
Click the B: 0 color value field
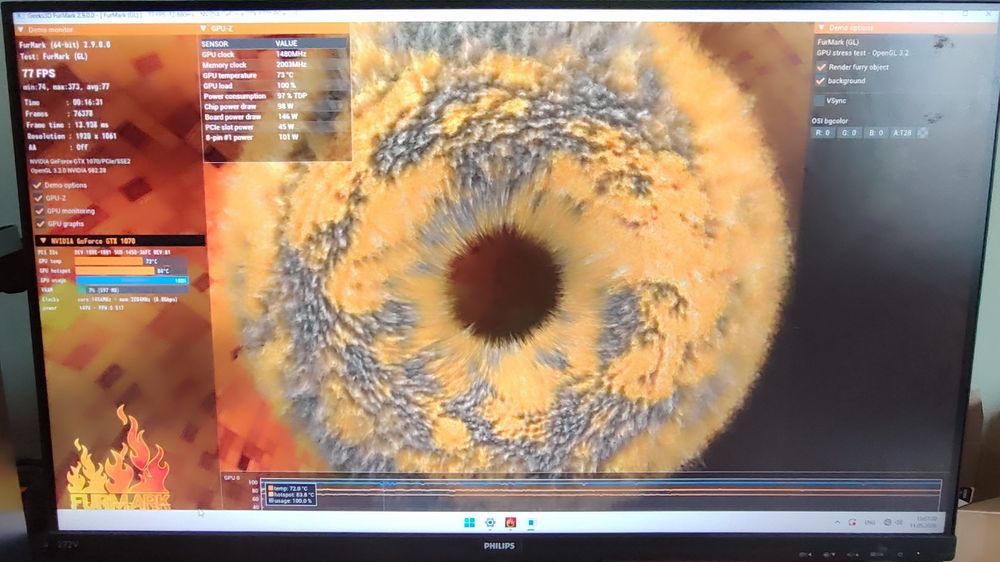pos(876,133)
